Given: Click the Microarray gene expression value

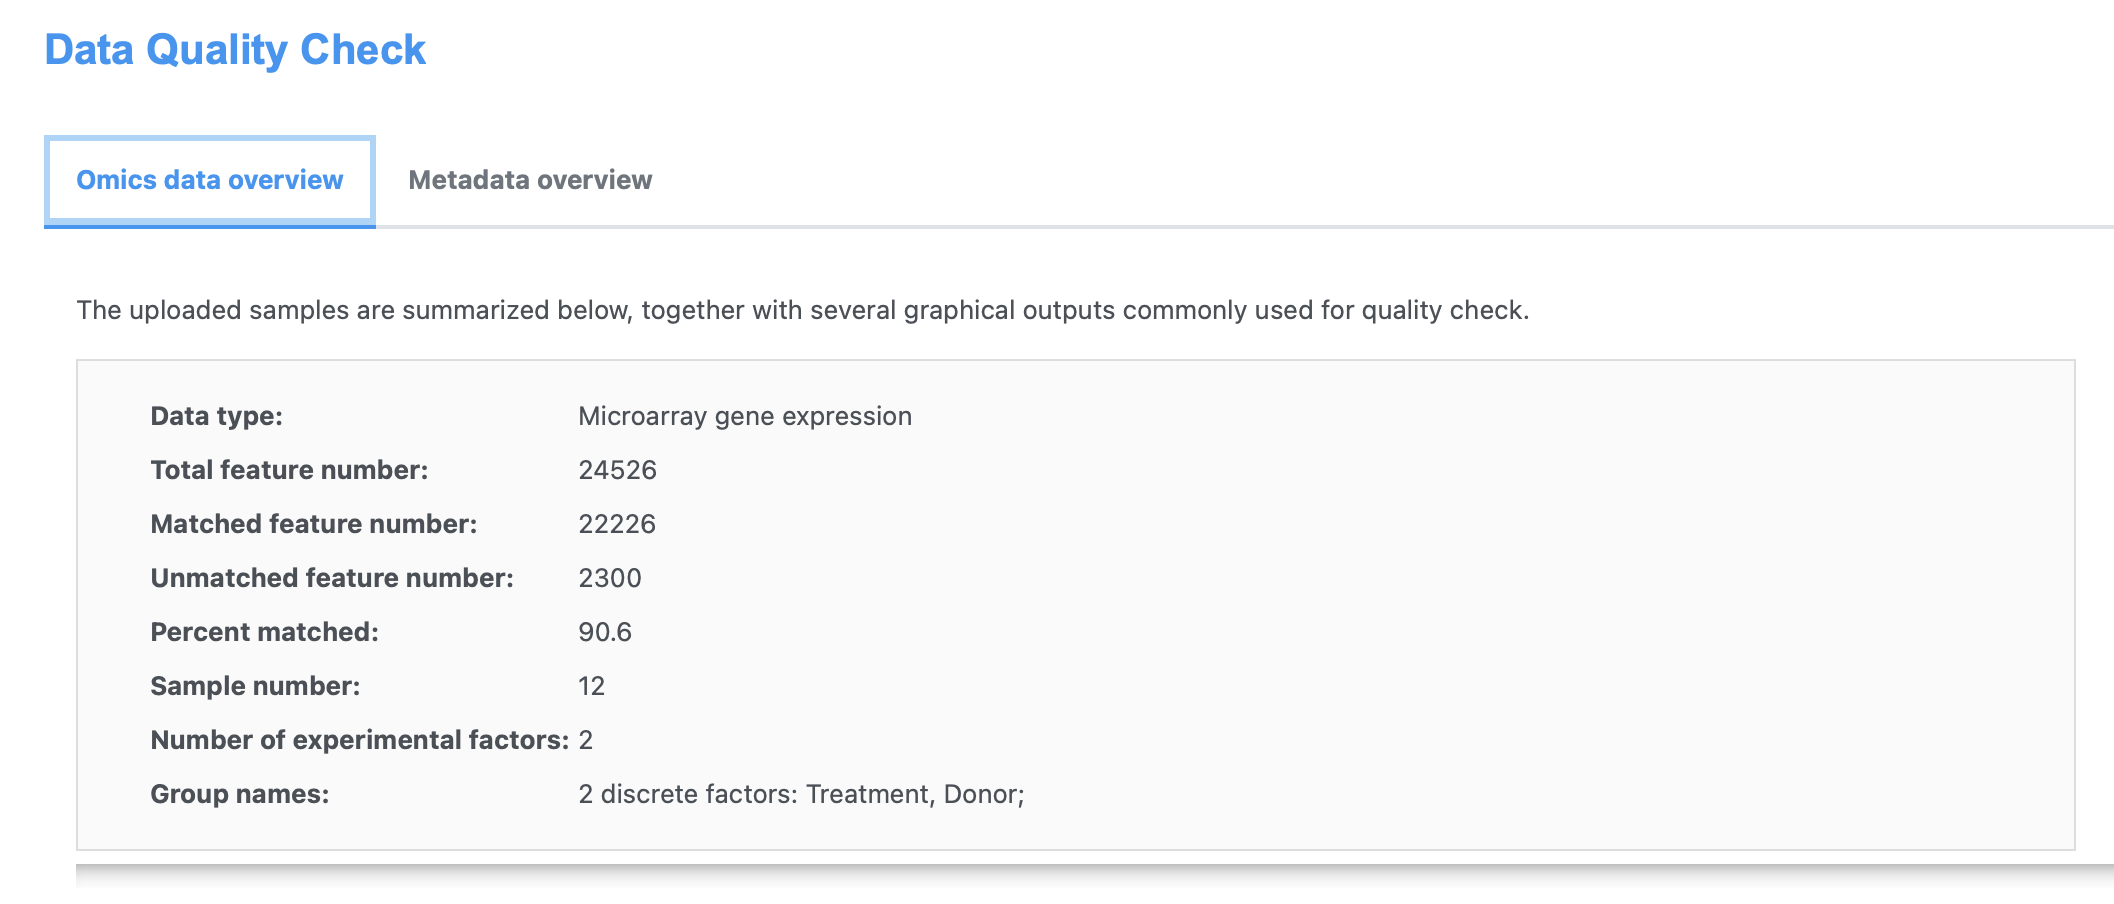Looking at the screenshot, I should tap(744, 416).
